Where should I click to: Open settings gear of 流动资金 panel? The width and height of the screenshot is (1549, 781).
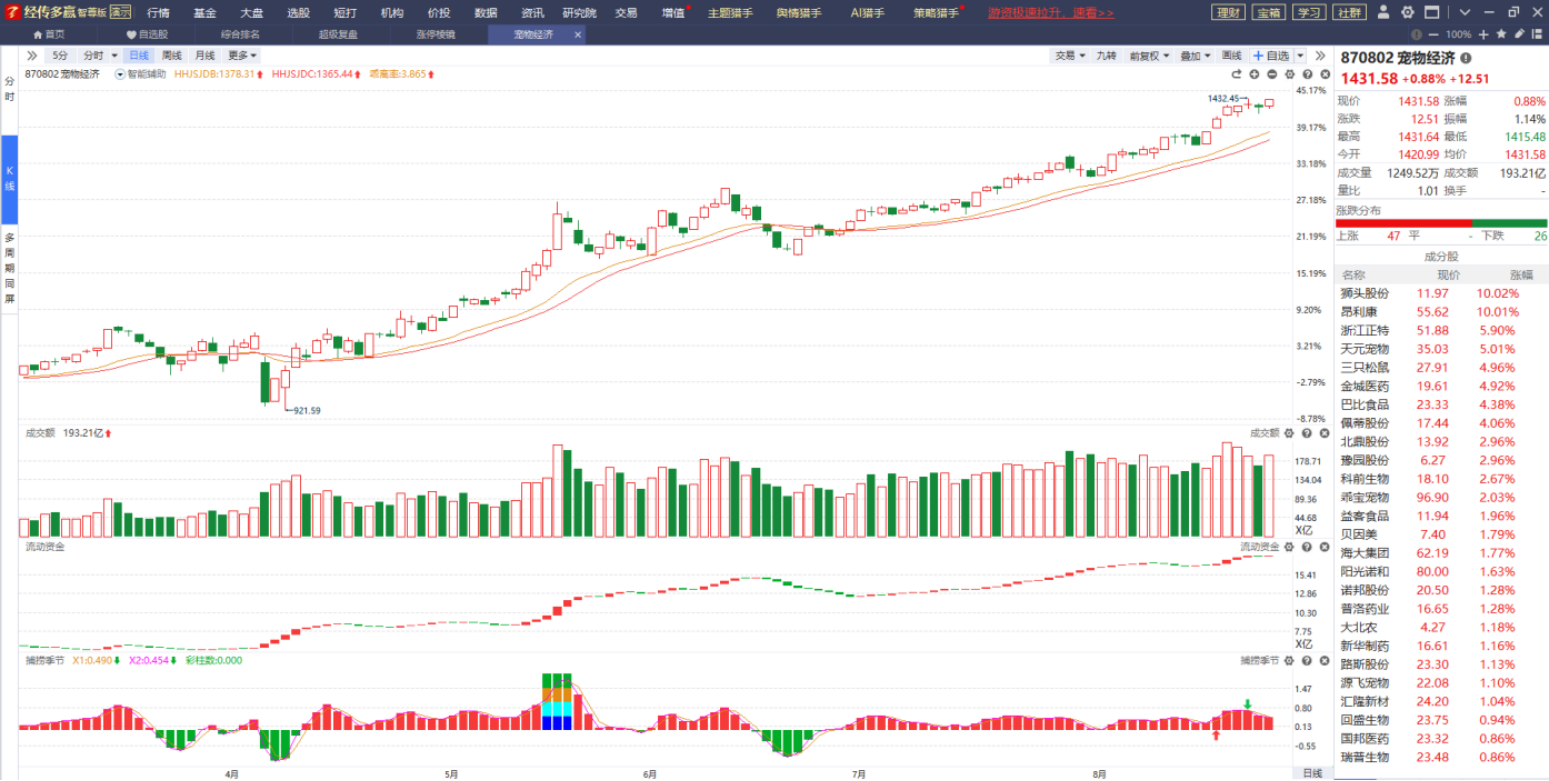(x=1289, y=547)
